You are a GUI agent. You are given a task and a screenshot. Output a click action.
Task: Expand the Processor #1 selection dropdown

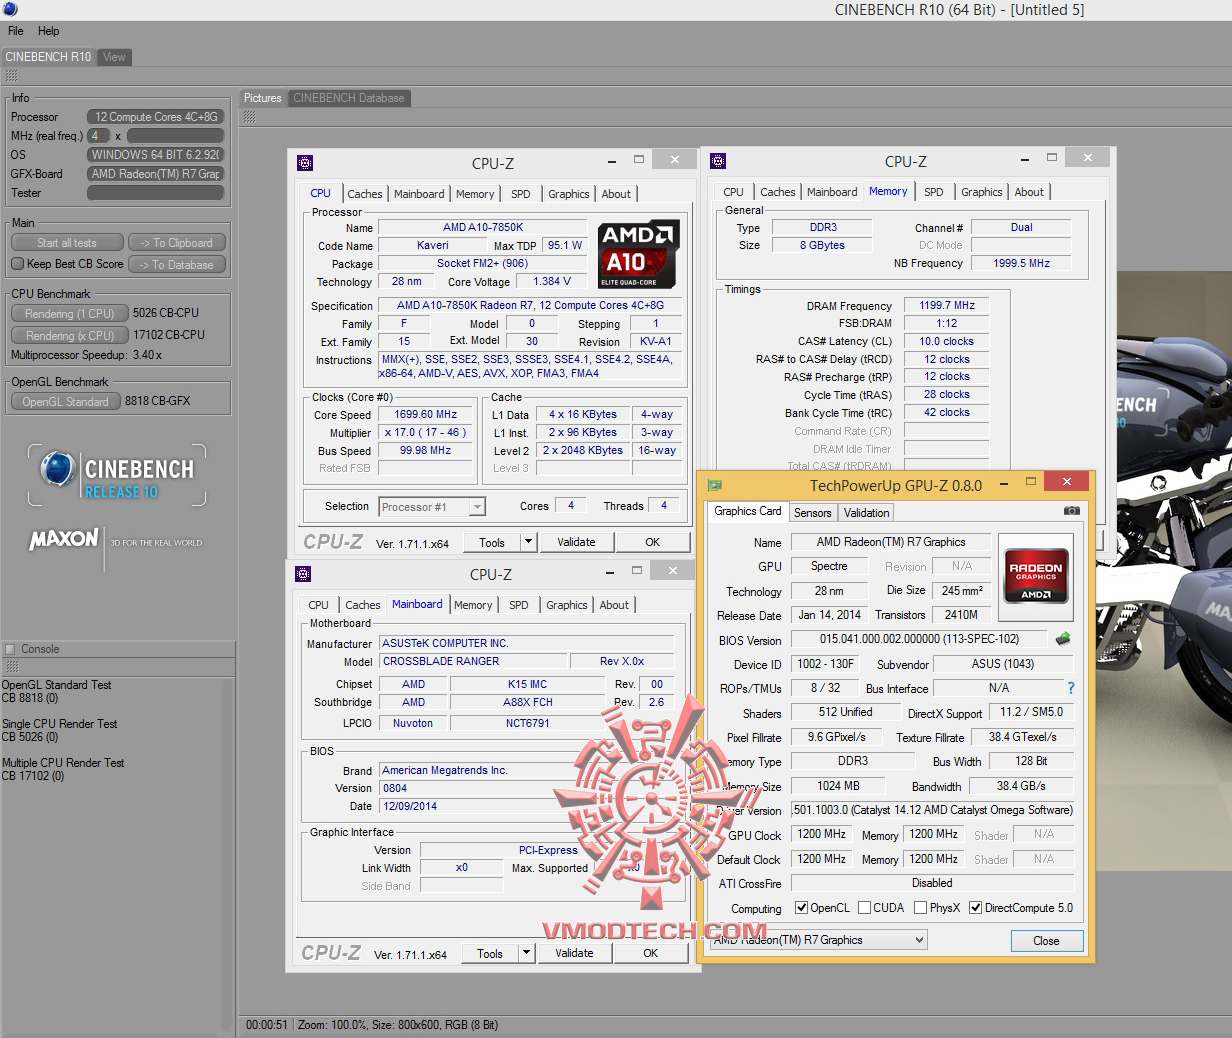(x=477, y=507)
